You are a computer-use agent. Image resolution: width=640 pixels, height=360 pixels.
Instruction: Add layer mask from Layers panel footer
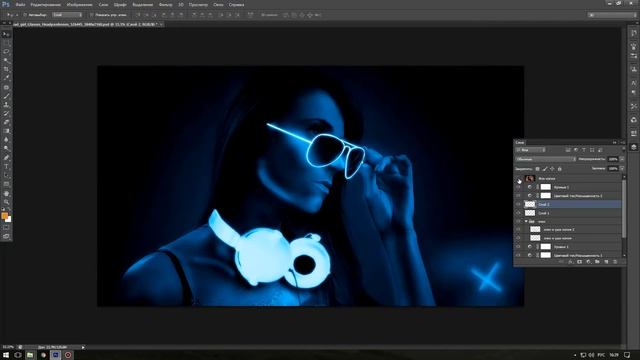tap(579, 262)
